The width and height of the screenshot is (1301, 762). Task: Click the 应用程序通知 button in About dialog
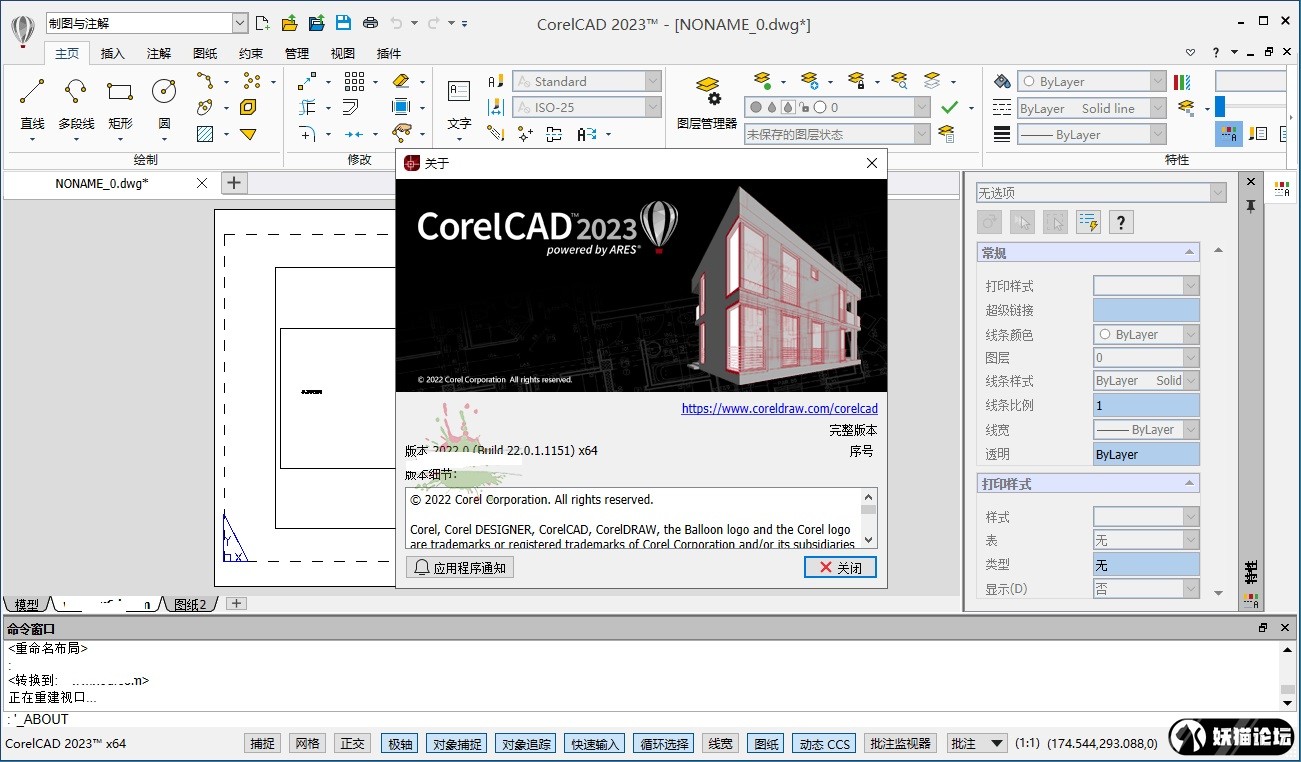pos(460,567)
